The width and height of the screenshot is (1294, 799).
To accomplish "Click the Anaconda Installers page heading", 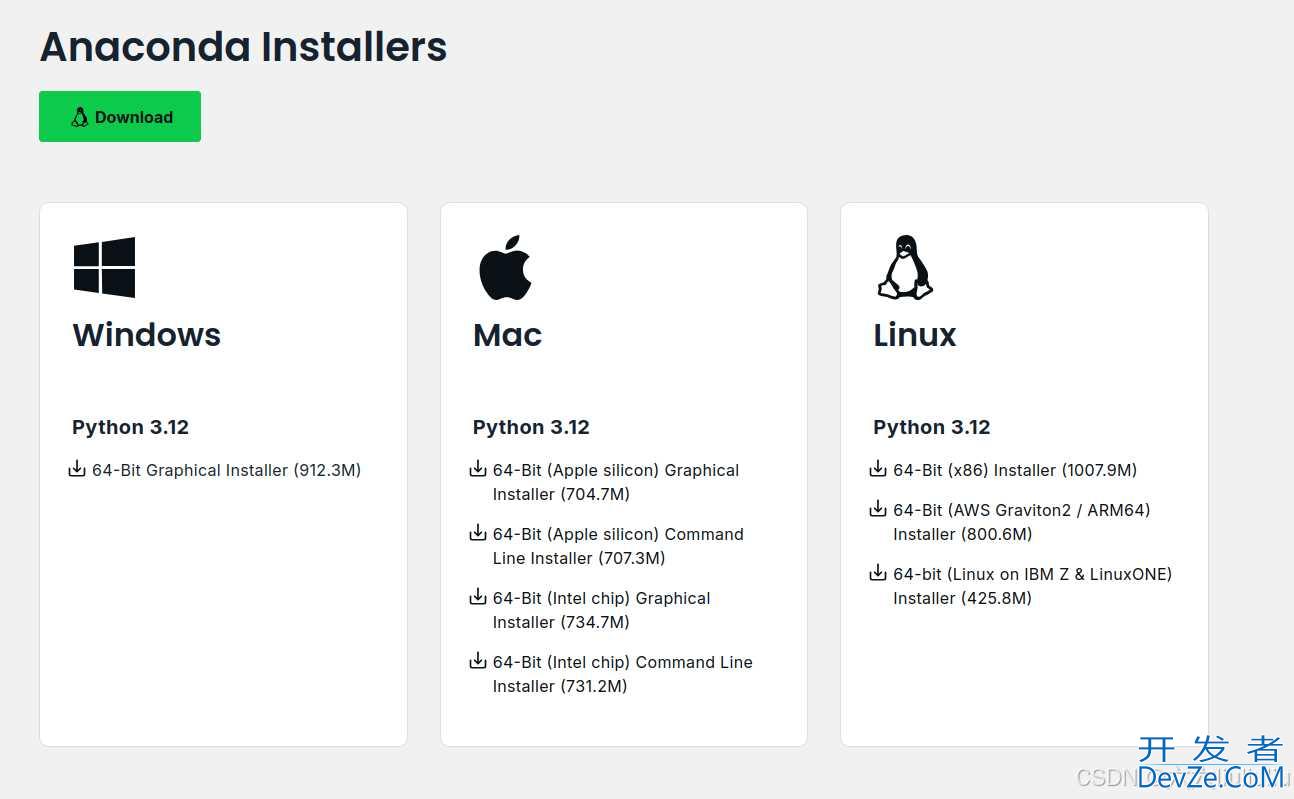I will point(243,47).
